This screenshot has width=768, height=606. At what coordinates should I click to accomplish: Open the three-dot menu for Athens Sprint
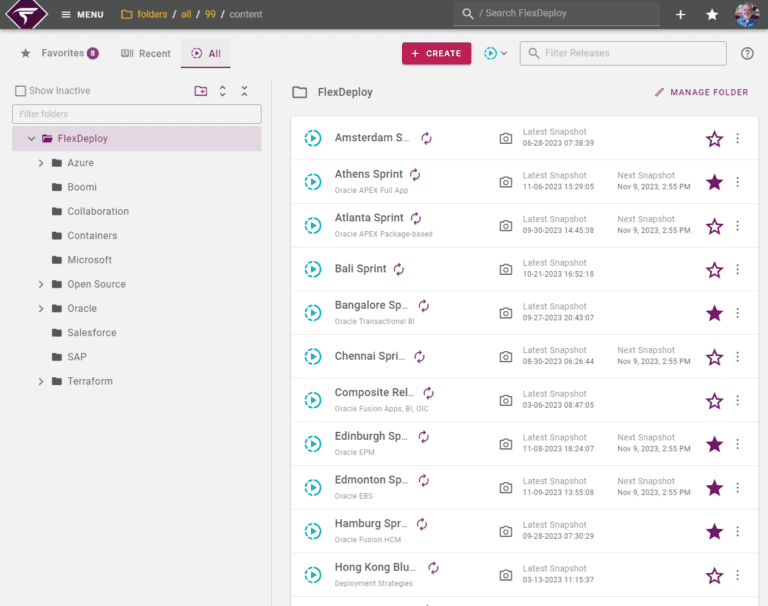coord(738,182)
